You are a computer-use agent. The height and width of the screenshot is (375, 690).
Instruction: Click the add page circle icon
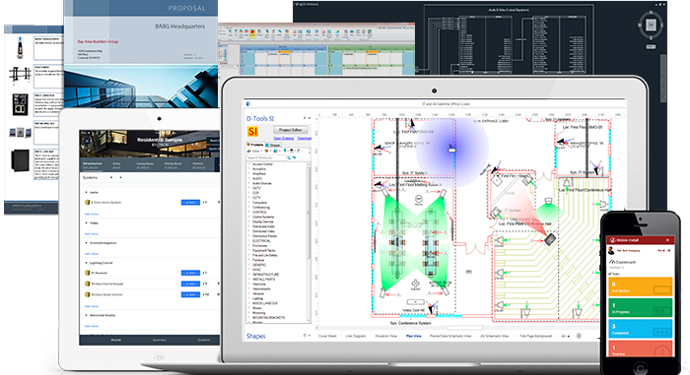(x=579, y=336)
